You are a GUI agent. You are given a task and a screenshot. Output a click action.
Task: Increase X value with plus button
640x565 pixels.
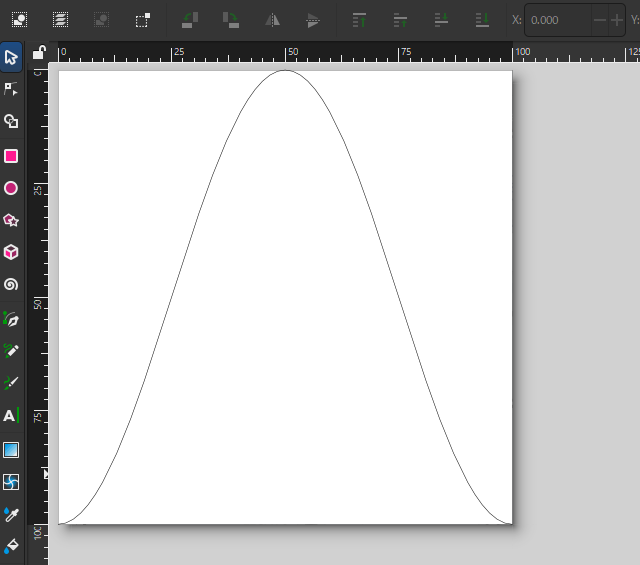click(617, 20)
